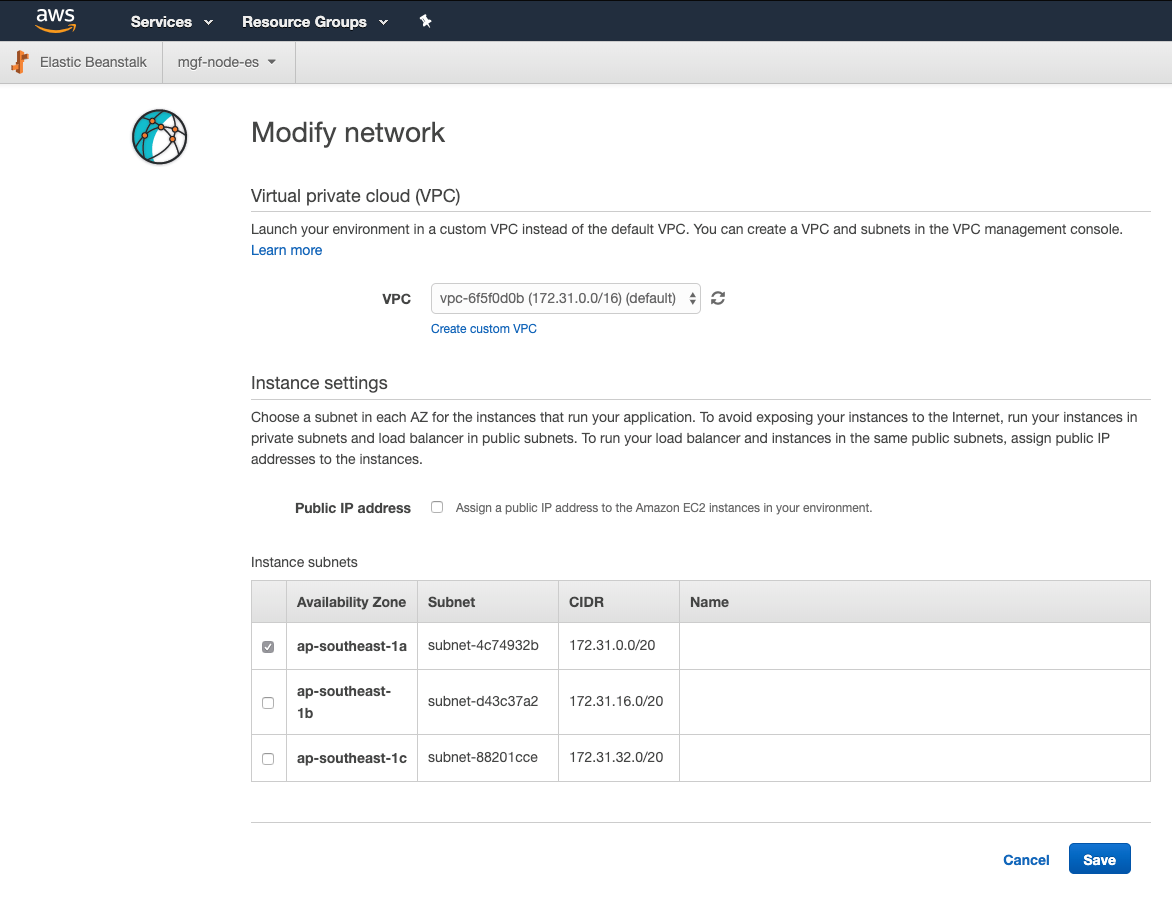Click the network globe icon

(159, 137)
